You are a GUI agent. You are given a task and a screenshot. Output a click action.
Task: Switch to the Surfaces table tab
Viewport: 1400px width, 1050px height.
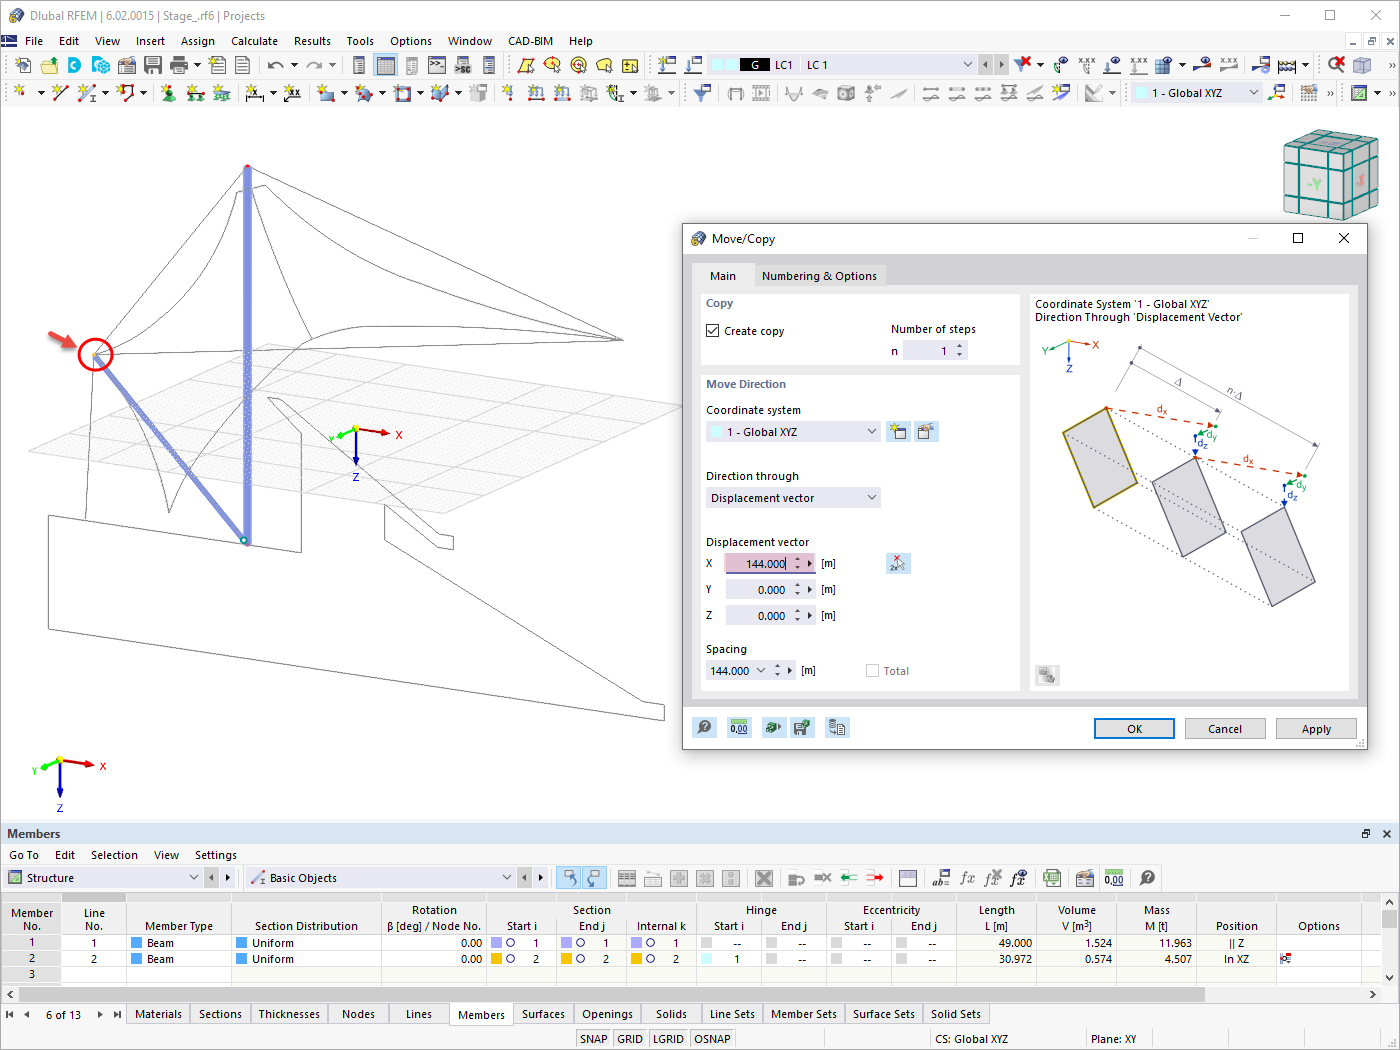(x=543, y=1014)
